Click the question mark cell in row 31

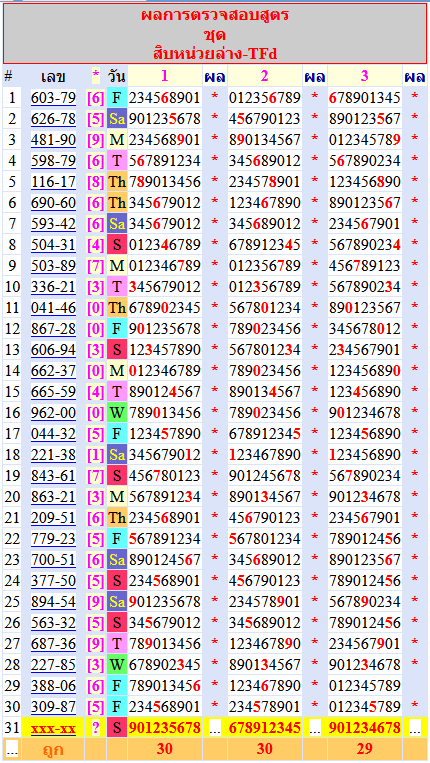click(96, 728)
